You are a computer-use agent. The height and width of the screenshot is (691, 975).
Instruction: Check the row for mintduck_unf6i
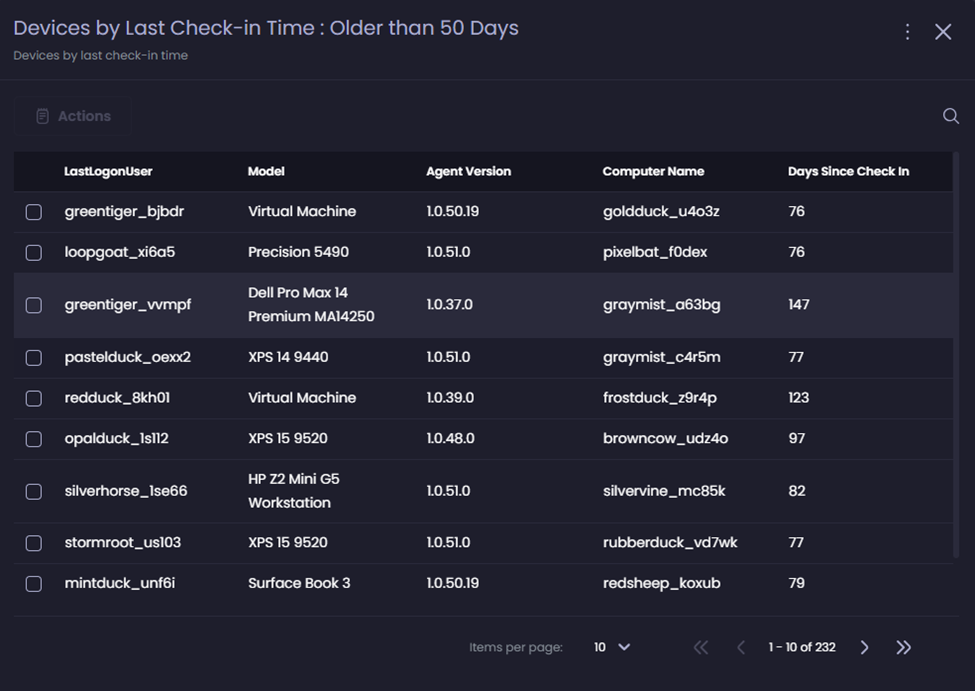click(33, 583)
